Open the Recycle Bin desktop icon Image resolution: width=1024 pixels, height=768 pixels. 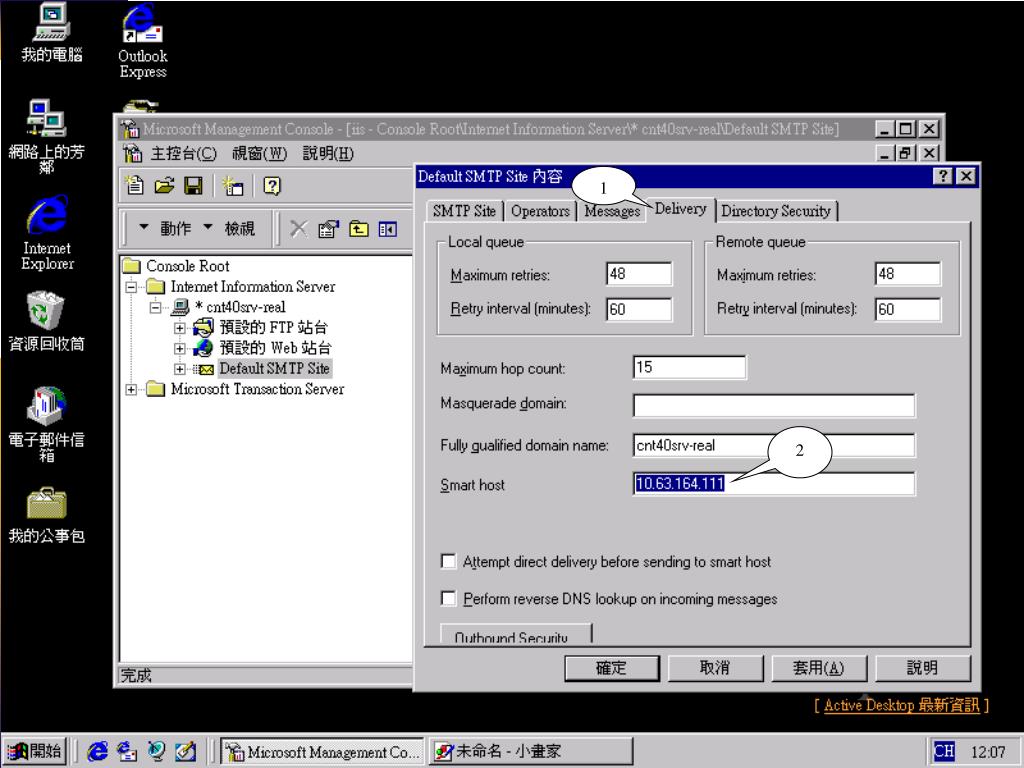pos(46,321)
